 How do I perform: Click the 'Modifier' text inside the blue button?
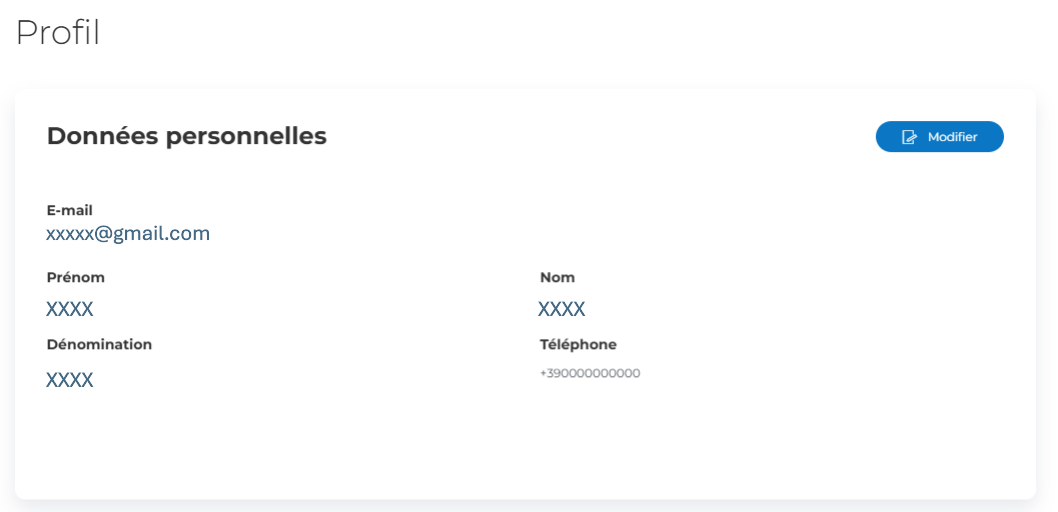click(x=953, y=137)
